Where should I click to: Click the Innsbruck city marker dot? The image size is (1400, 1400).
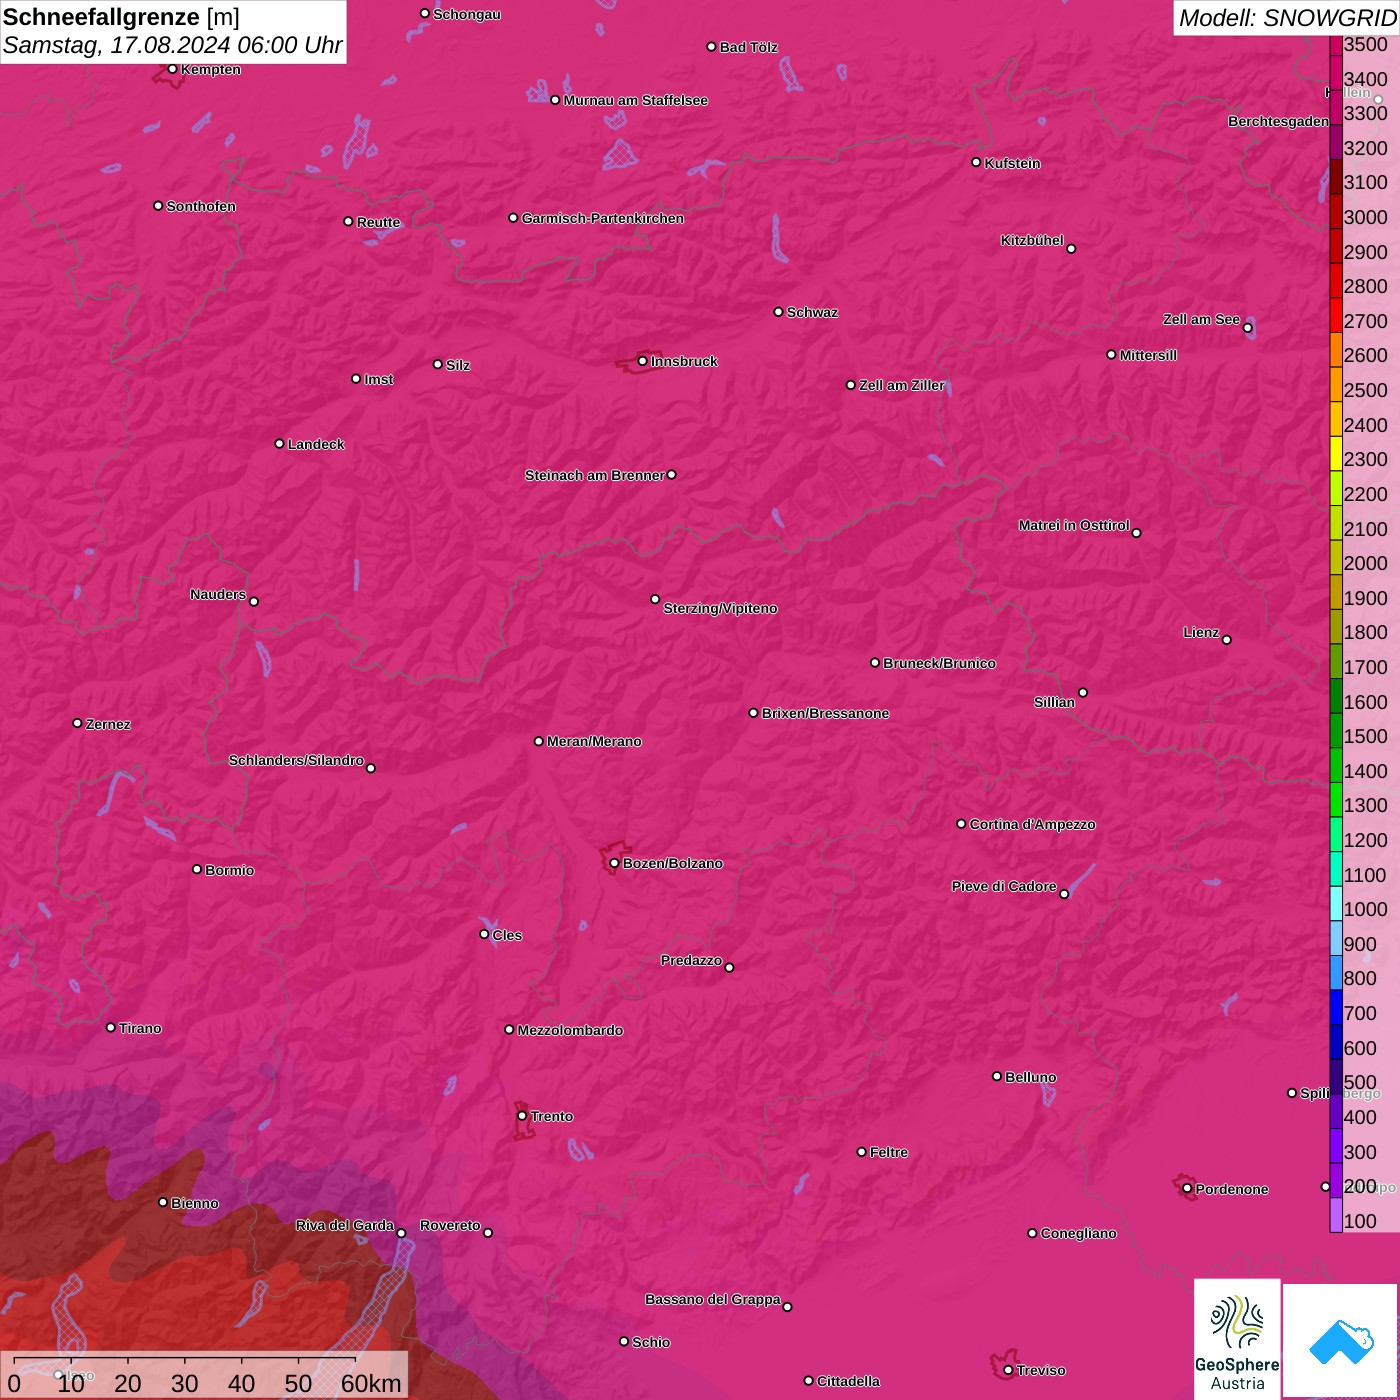click(x=642, y=361)
